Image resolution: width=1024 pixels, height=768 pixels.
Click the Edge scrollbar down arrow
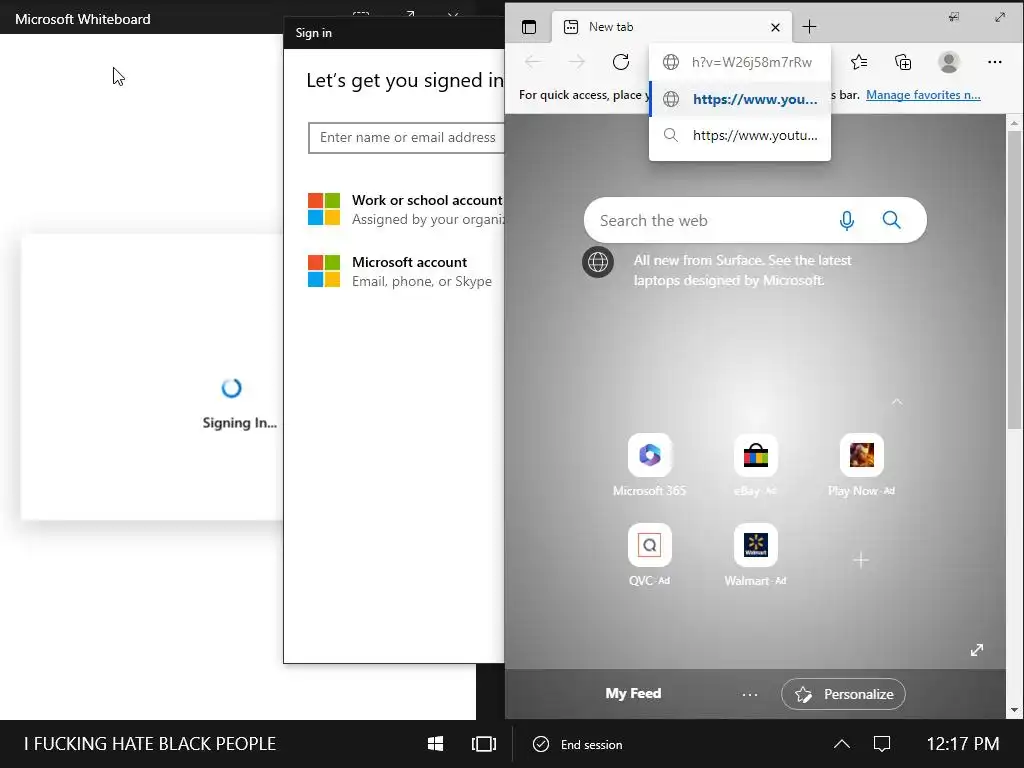(1014, 710)
